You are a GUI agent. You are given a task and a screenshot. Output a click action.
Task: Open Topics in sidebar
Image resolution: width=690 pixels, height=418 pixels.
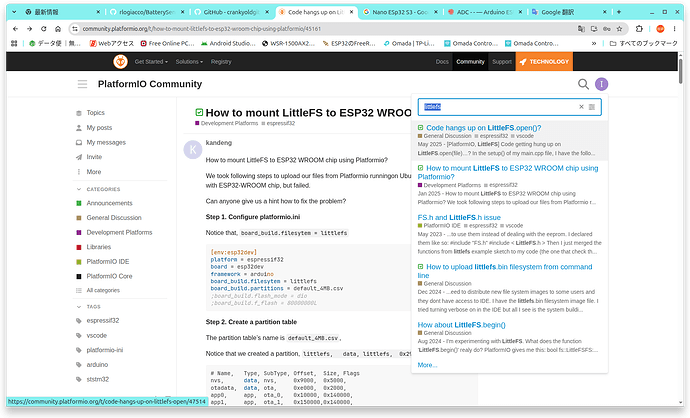pos(95,113)
